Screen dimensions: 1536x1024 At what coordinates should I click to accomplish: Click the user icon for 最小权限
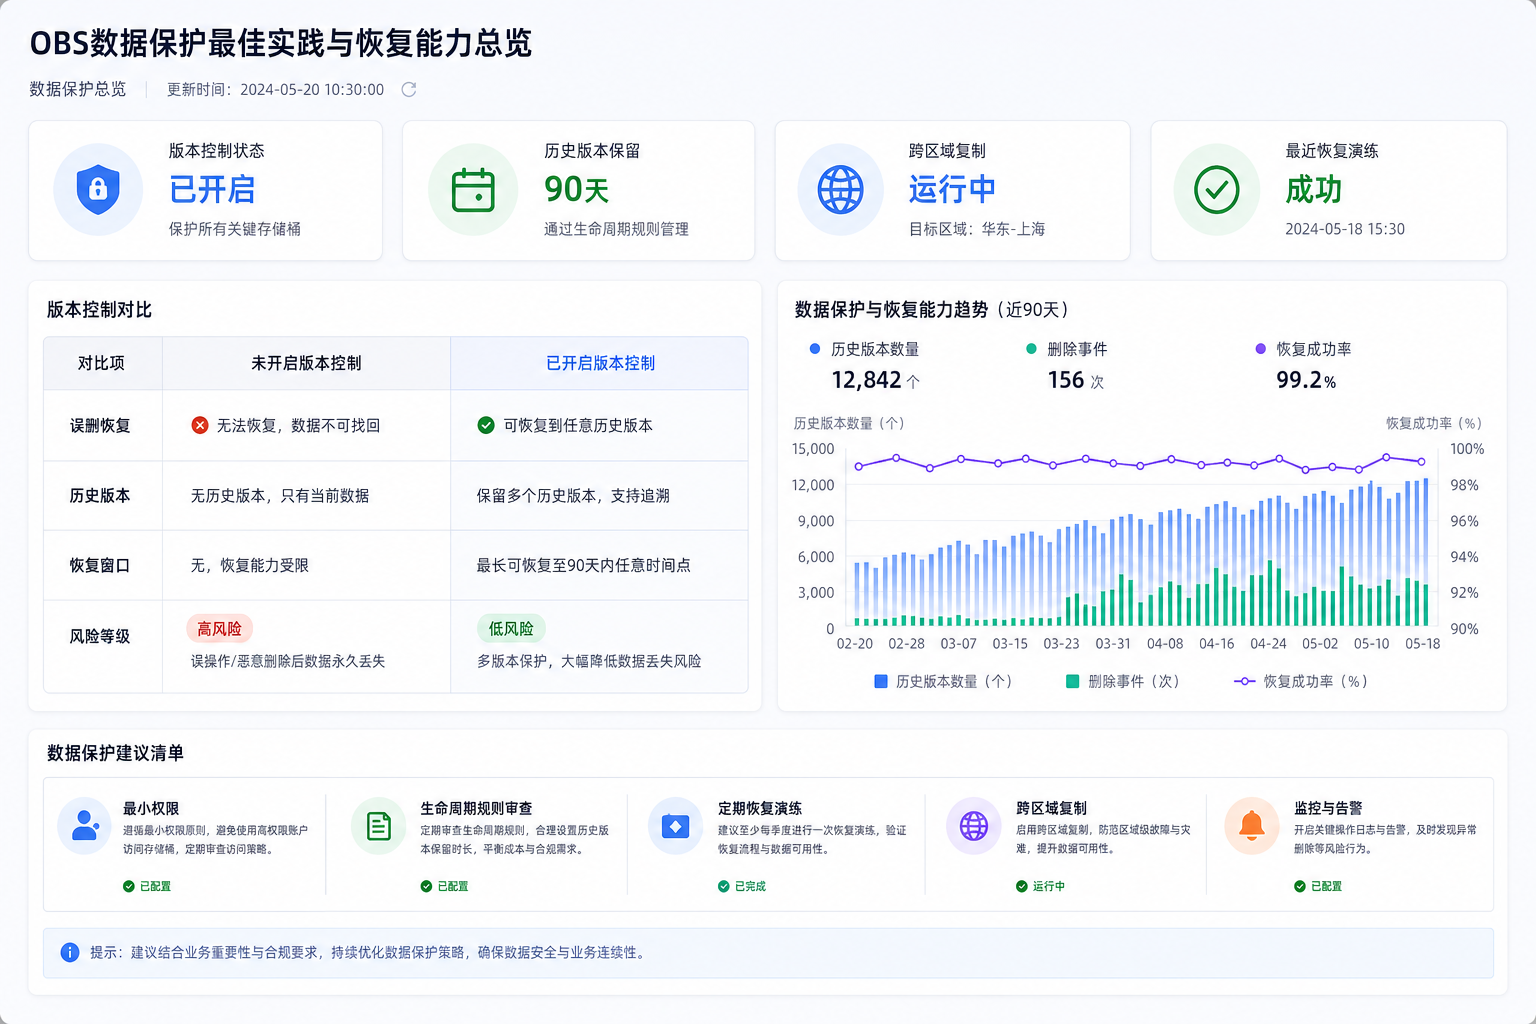[86, 826]
